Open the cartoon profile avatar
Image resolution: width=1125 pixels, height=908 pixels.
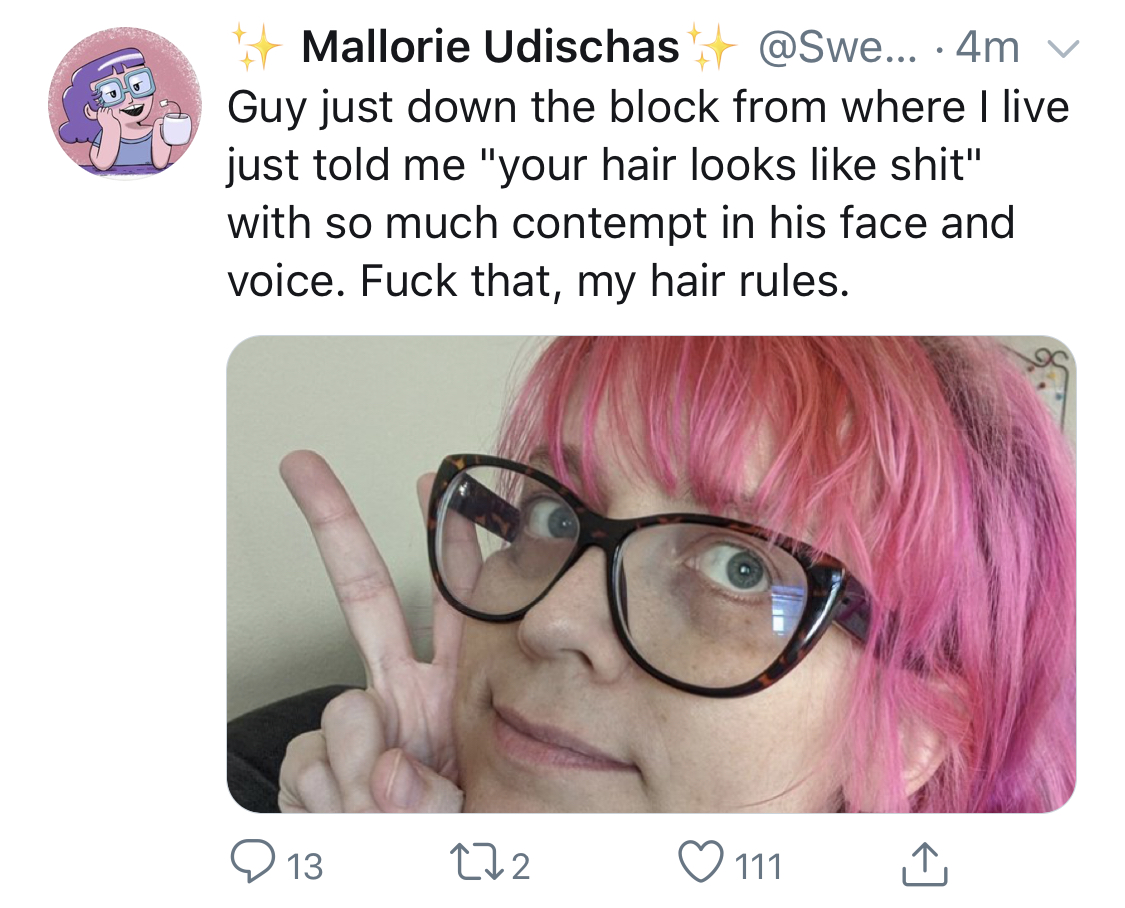(125, 103)
